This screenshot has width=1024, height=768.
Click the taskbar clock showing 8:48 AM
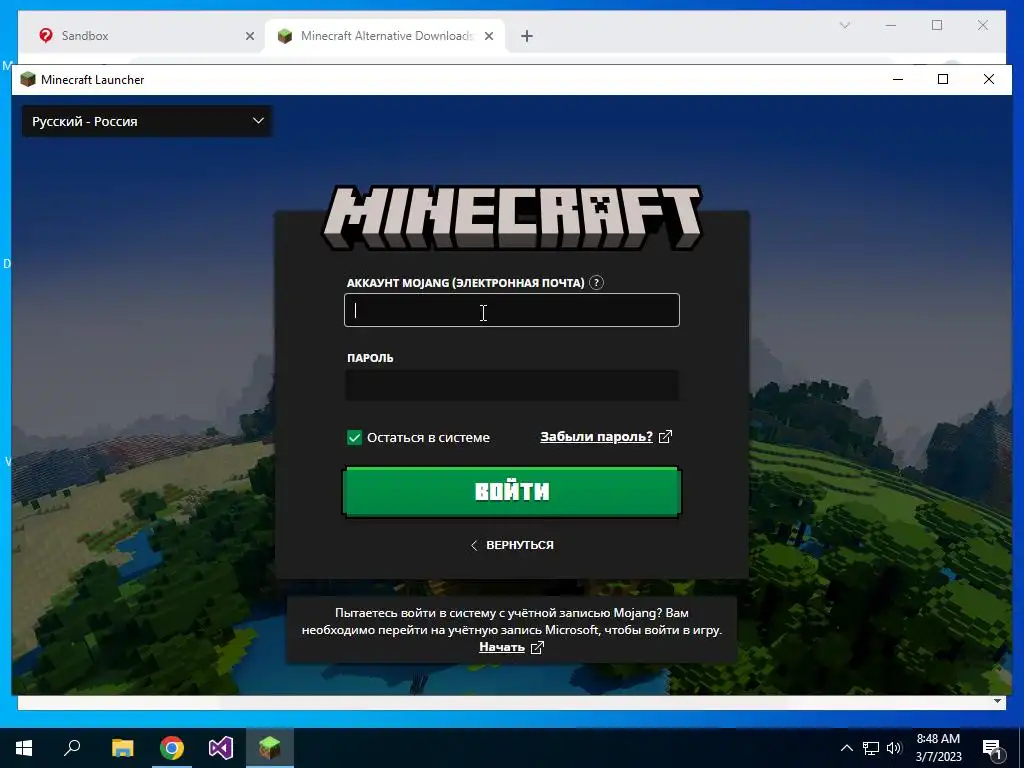[938, 748]
